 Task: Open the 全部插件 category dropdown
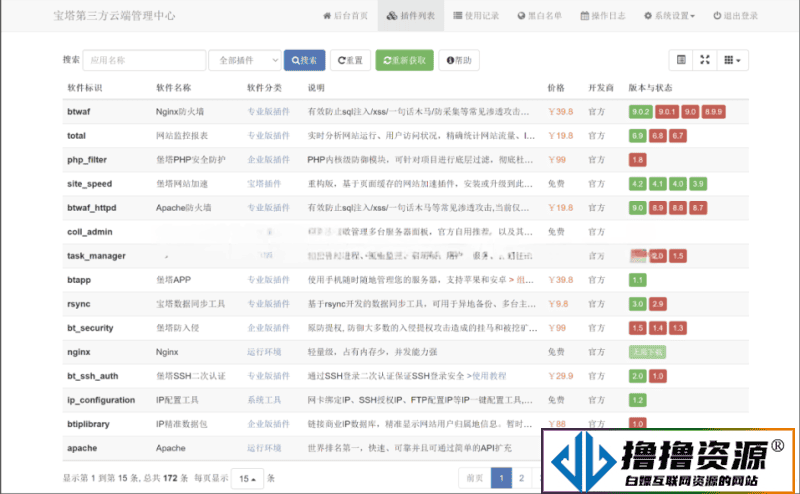(245, 60)
